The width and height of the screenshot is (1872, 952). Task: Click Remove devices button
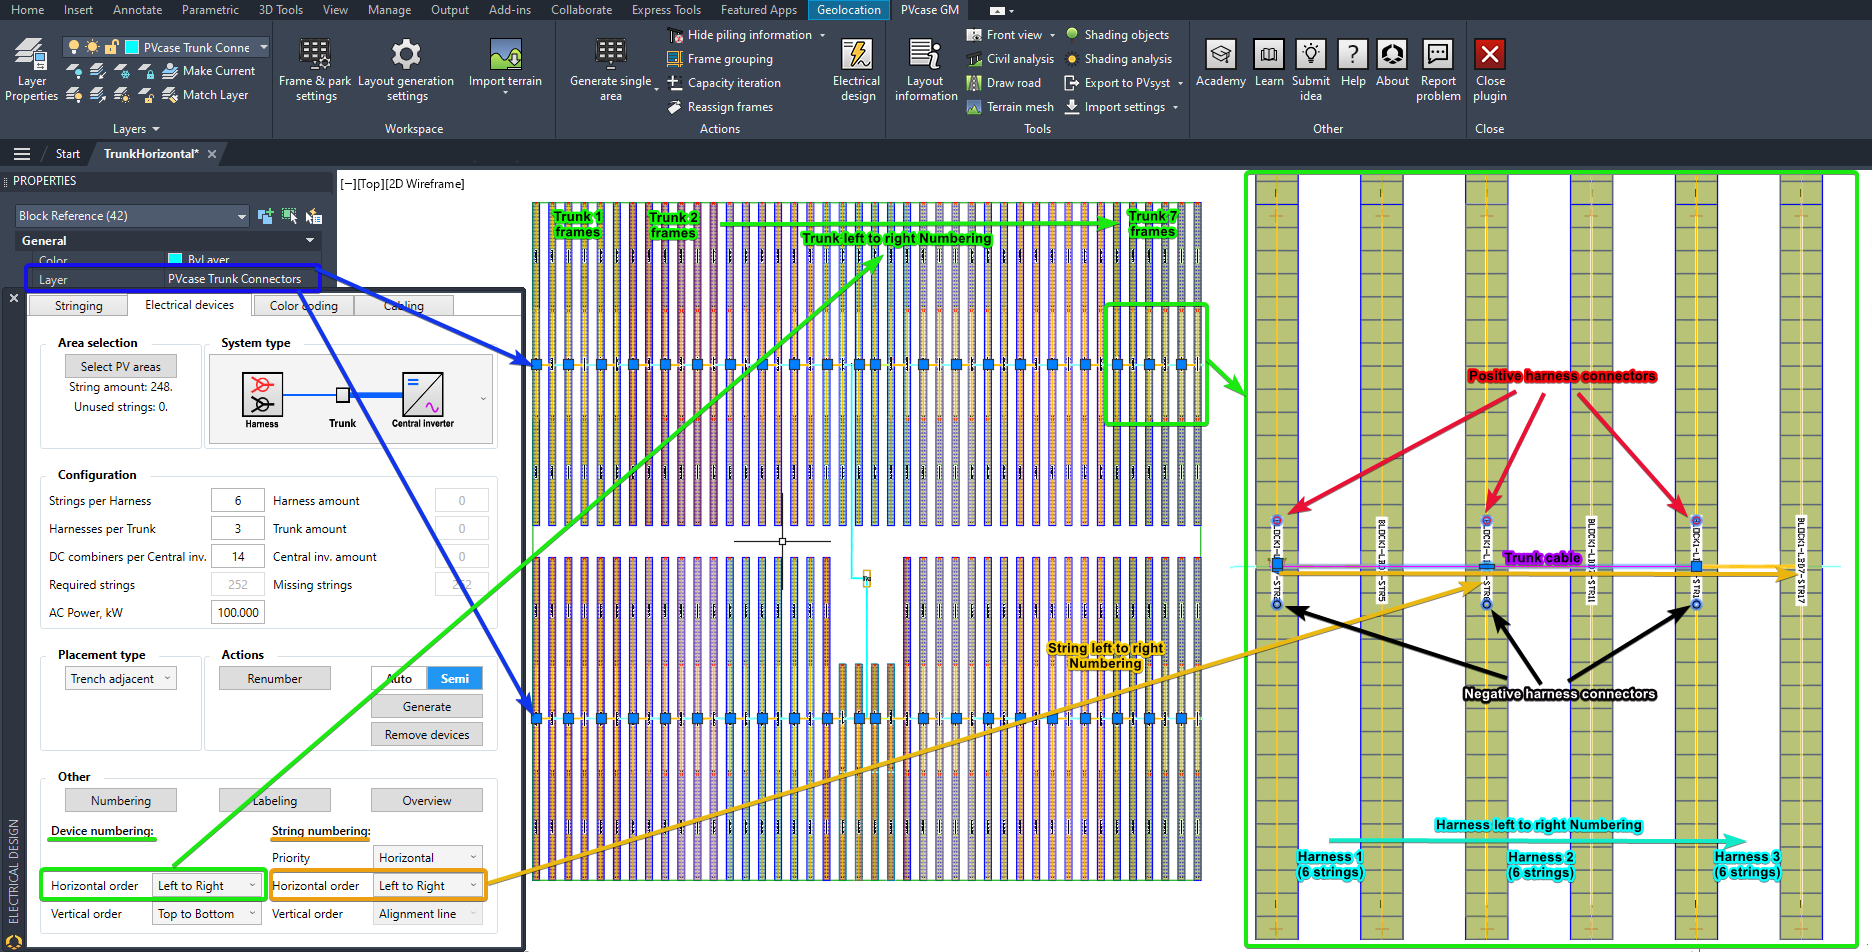(x=427, y=734)
